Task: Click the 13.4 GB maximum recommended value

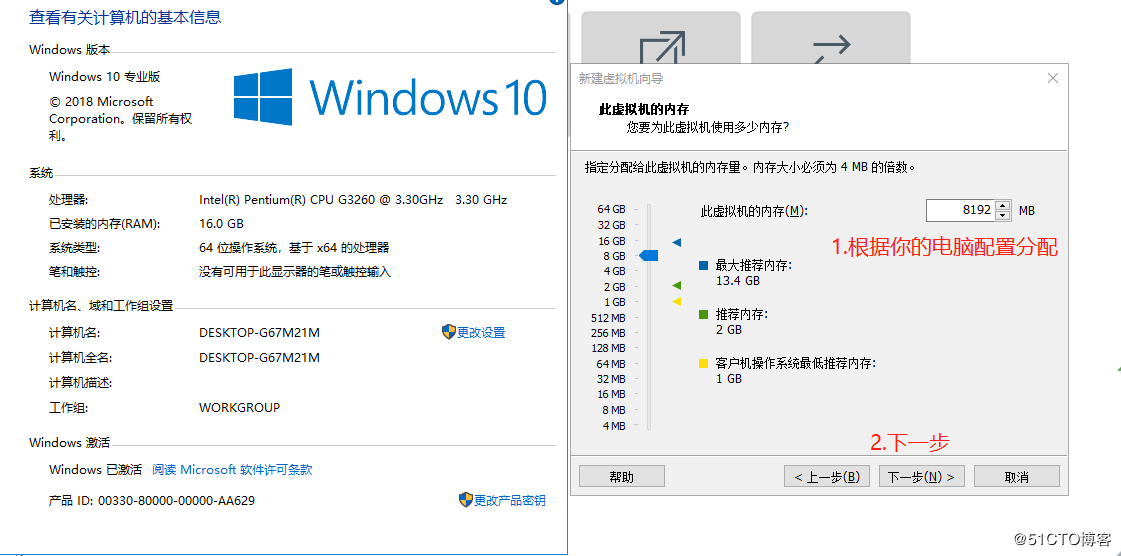Action: (x=738, y=281)
